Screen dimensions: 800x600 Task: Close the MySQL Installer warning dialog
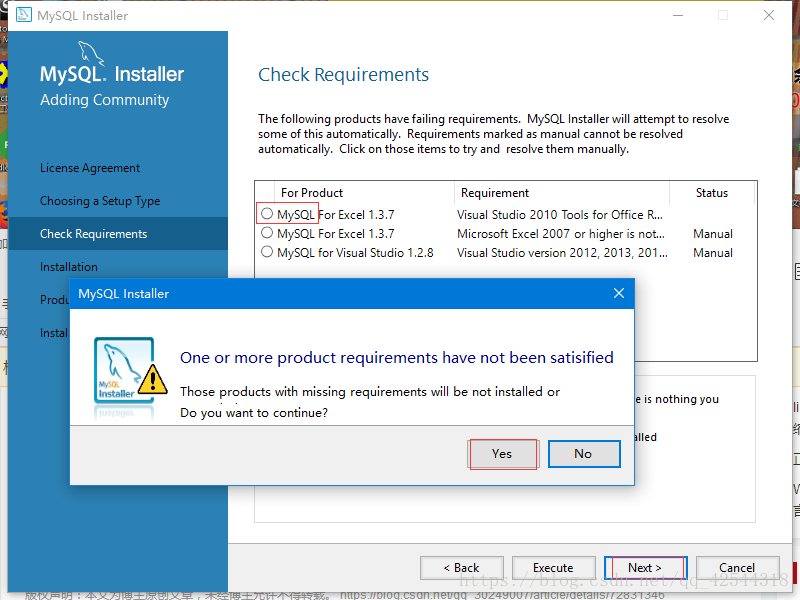pos(619,293)
